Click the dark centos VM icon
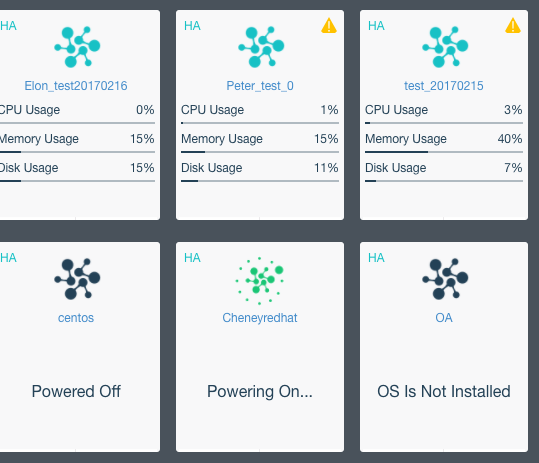Screen dimensions: 539x463 pos(77,279)
